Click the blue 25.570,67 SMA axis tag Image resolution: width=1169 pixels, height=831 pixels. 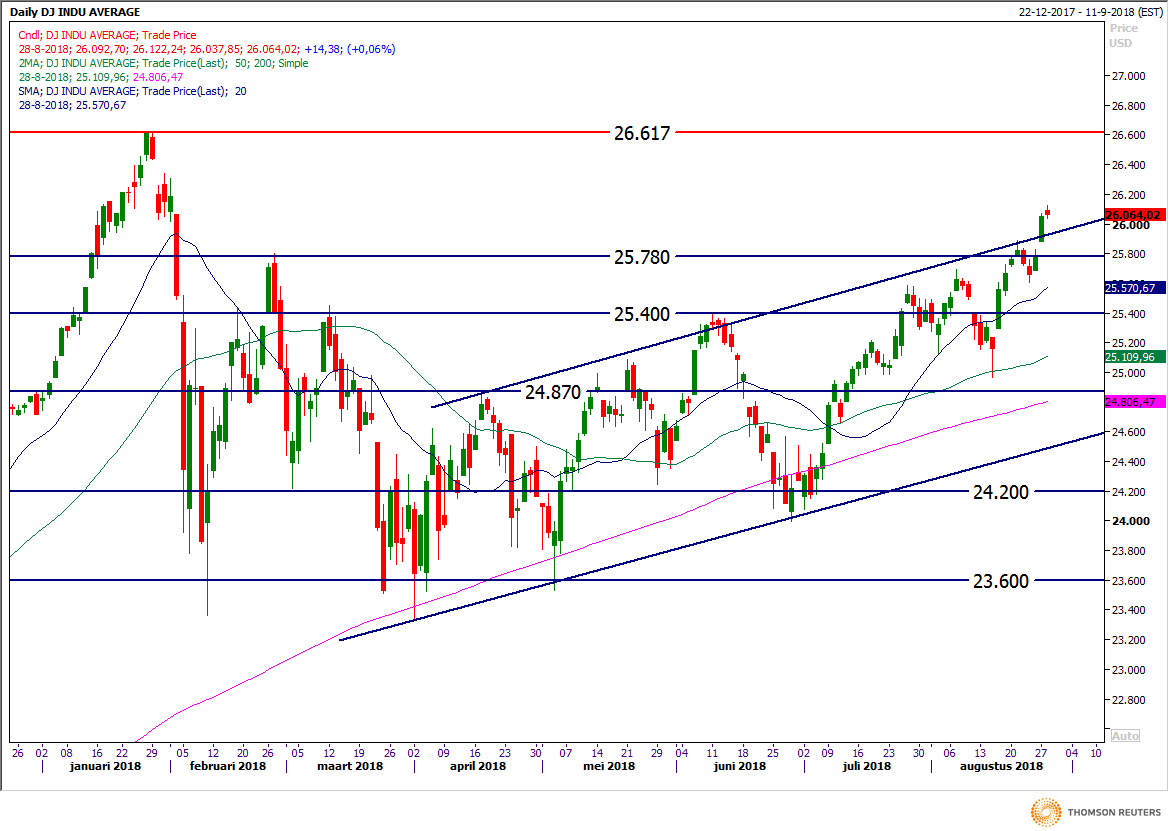click(1134, 288)
